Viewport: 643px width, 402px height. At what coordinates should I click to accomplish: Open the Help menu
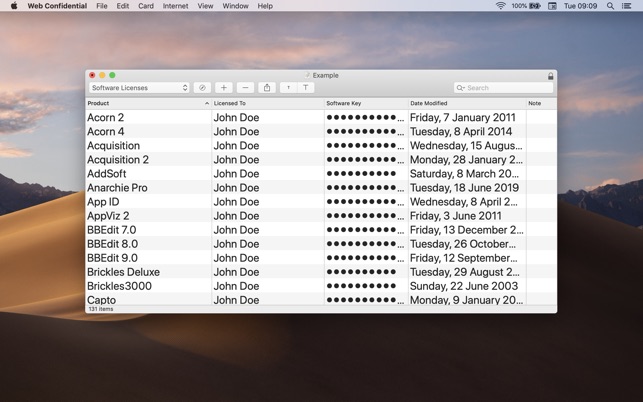point(265,6)
